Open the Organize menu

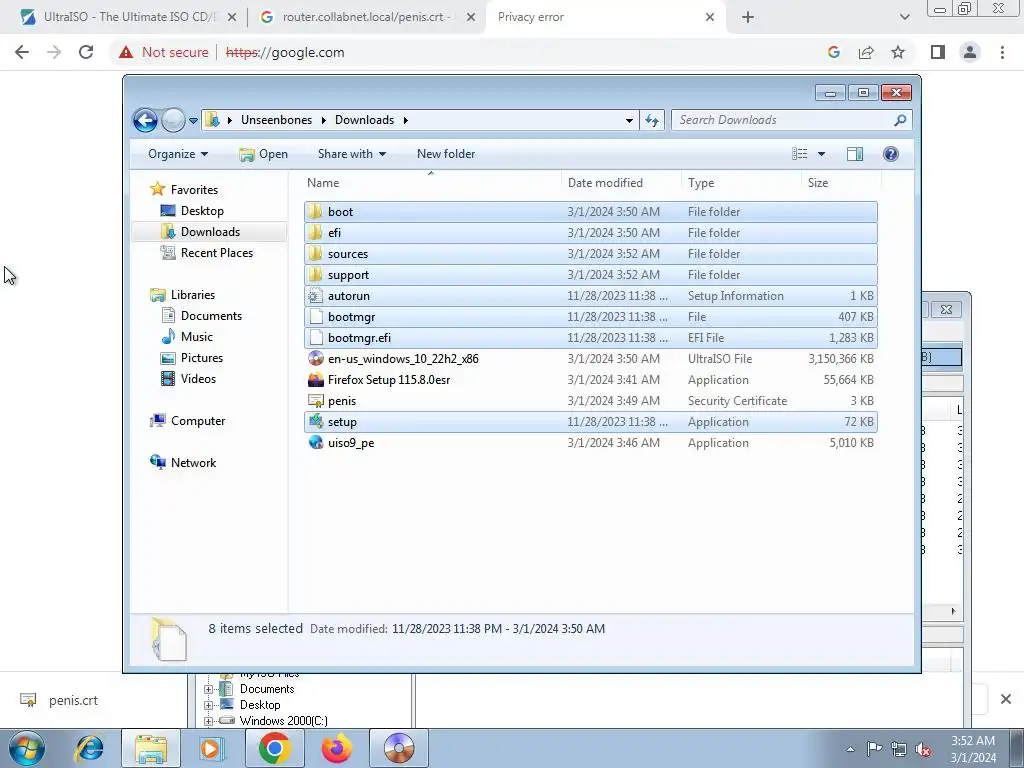178,154
